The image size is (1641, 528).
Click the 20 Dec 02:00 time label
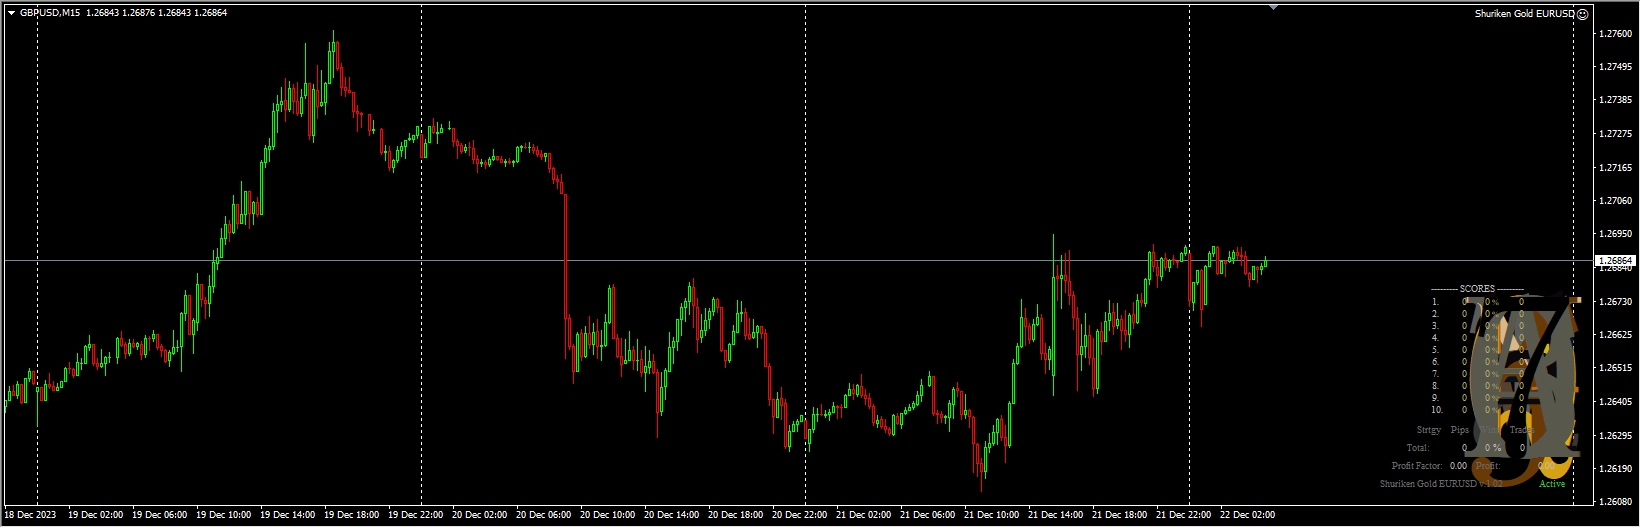pos(480,515)
